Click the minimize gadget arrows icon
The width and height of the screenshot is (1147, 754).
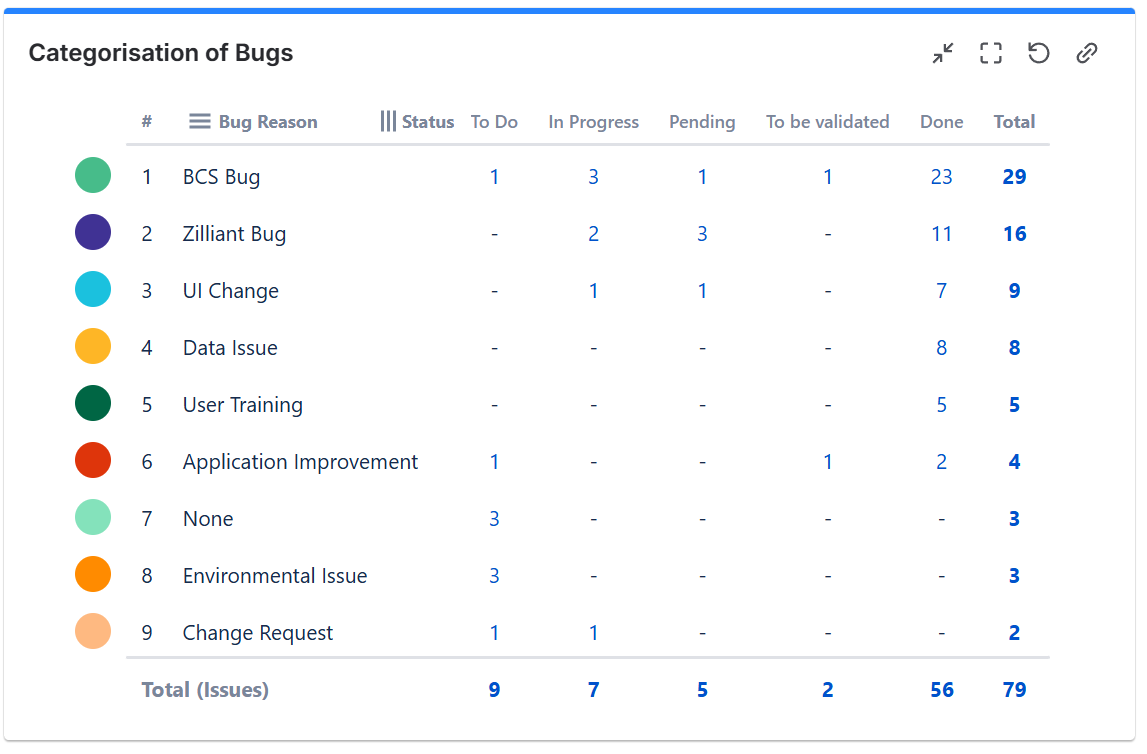(942, 54)
